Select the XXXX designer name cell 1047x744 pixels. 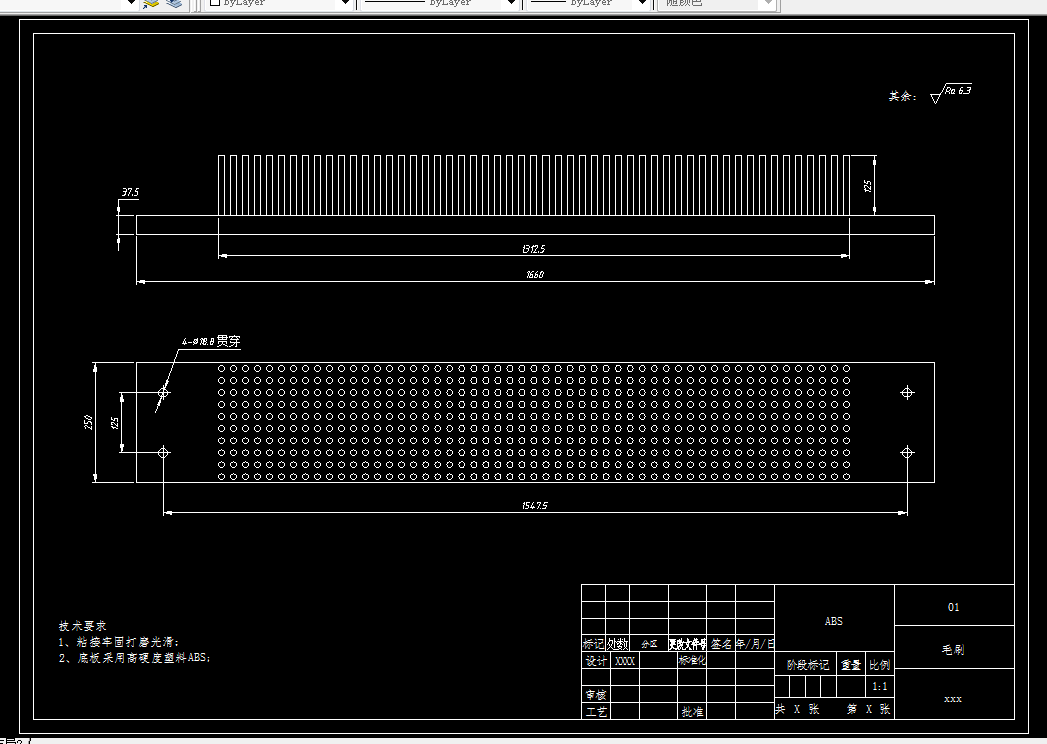pyautogui.click(x=625, y=661)
